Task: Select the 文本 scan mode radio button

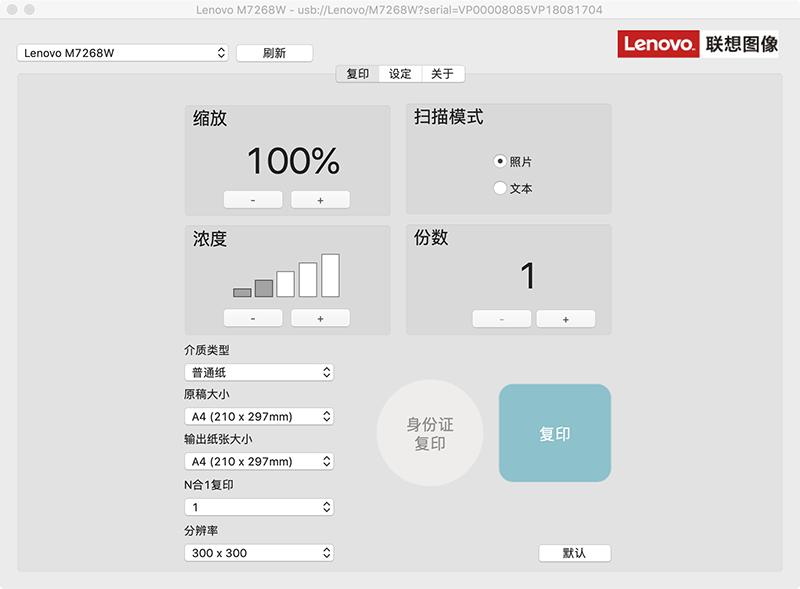Action: (500, 188)
